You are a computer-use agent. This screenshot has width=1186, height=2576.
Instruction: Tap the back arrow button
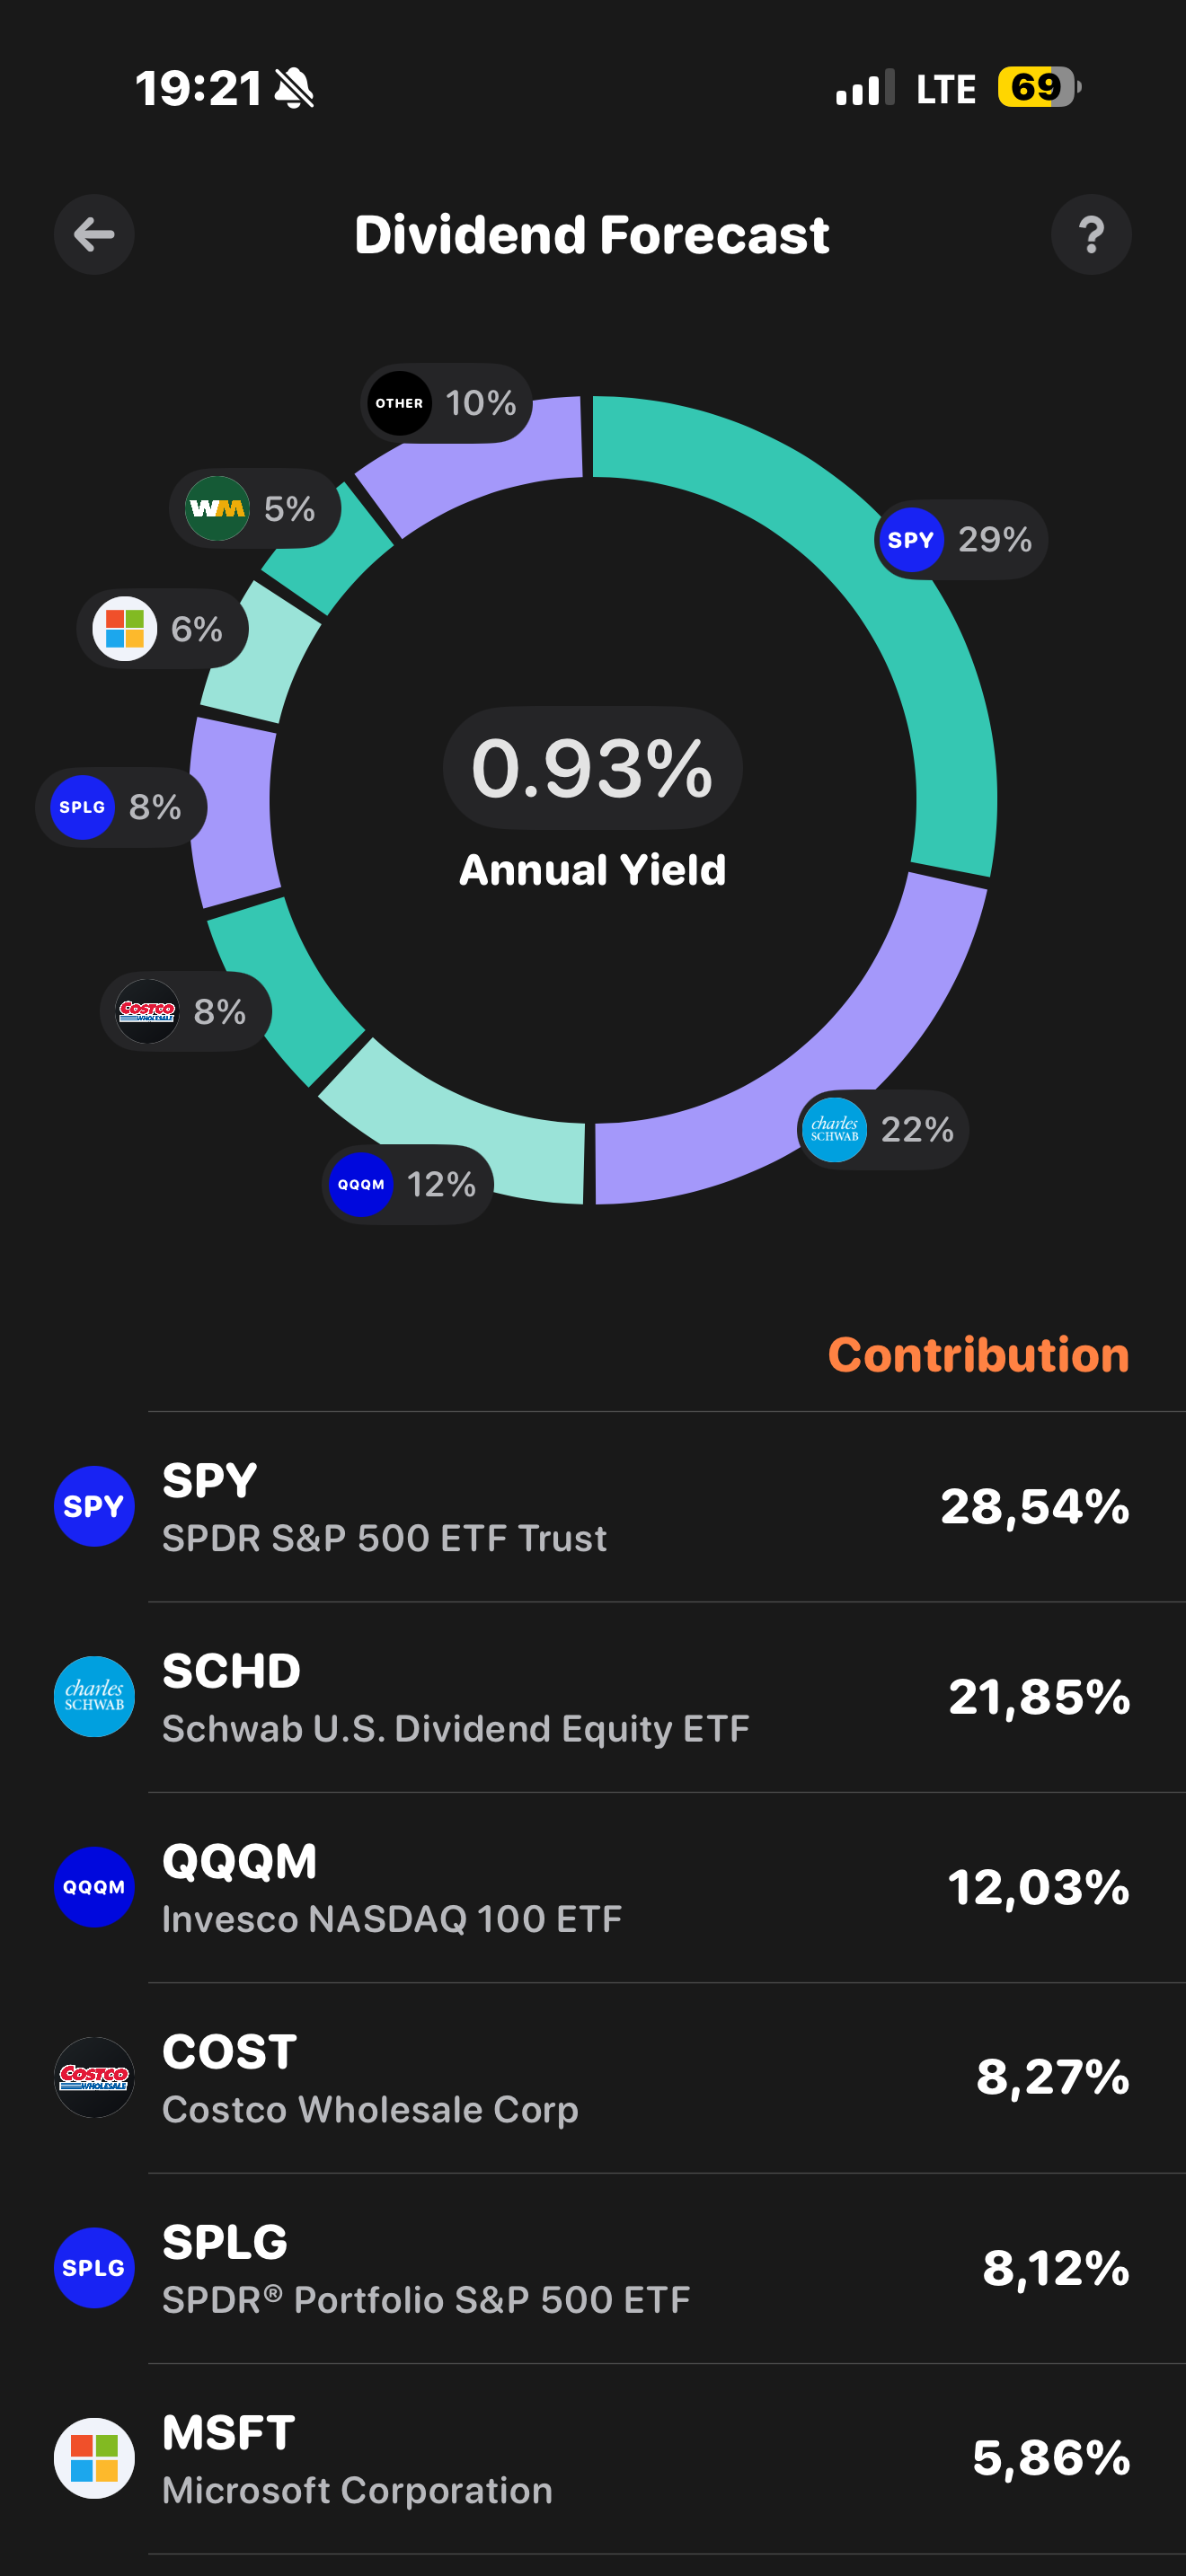click(94, 235)
